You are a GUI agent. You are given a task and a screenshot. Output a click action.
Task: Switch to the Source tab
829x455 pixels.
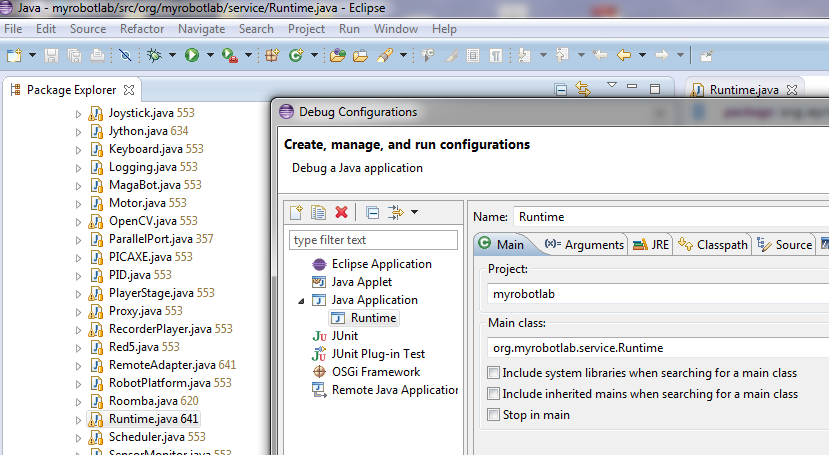(x=785, y=245)
